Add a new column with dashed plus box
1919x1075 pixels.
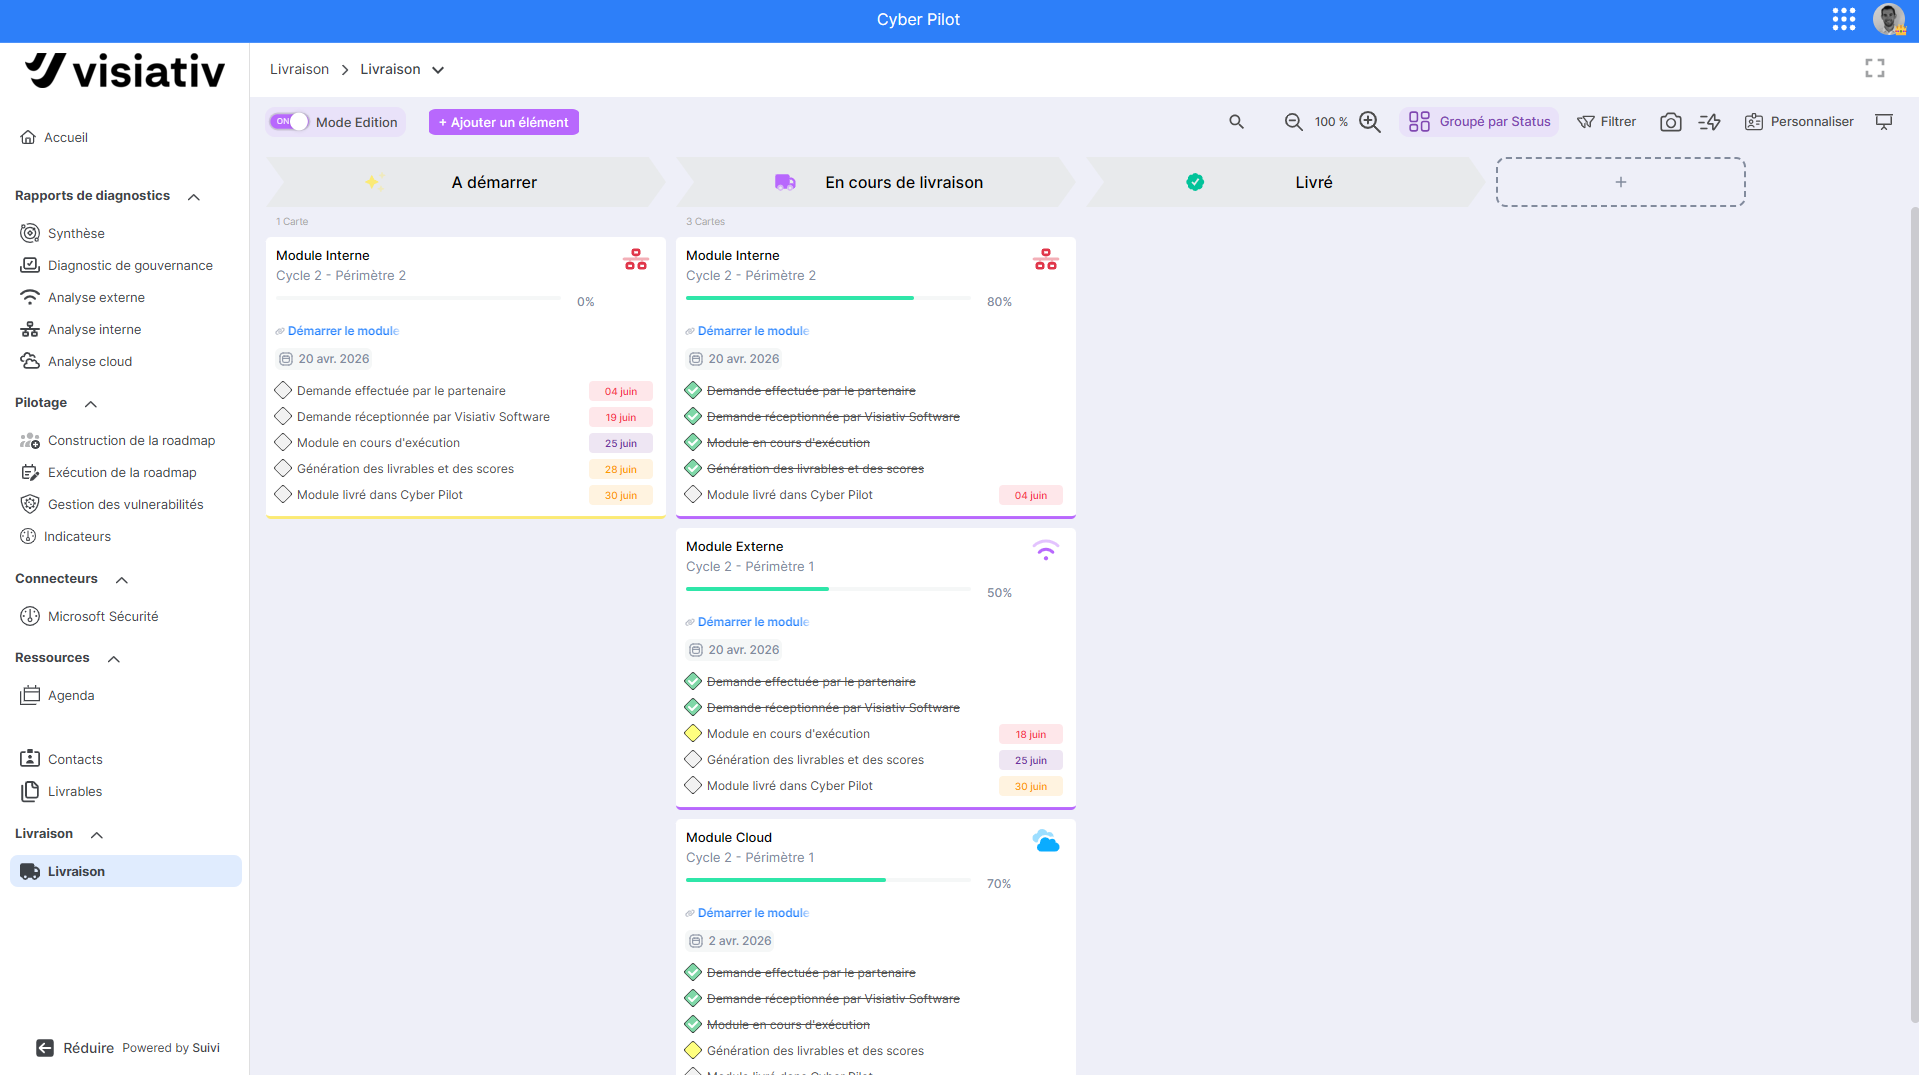coord(1621,182)
